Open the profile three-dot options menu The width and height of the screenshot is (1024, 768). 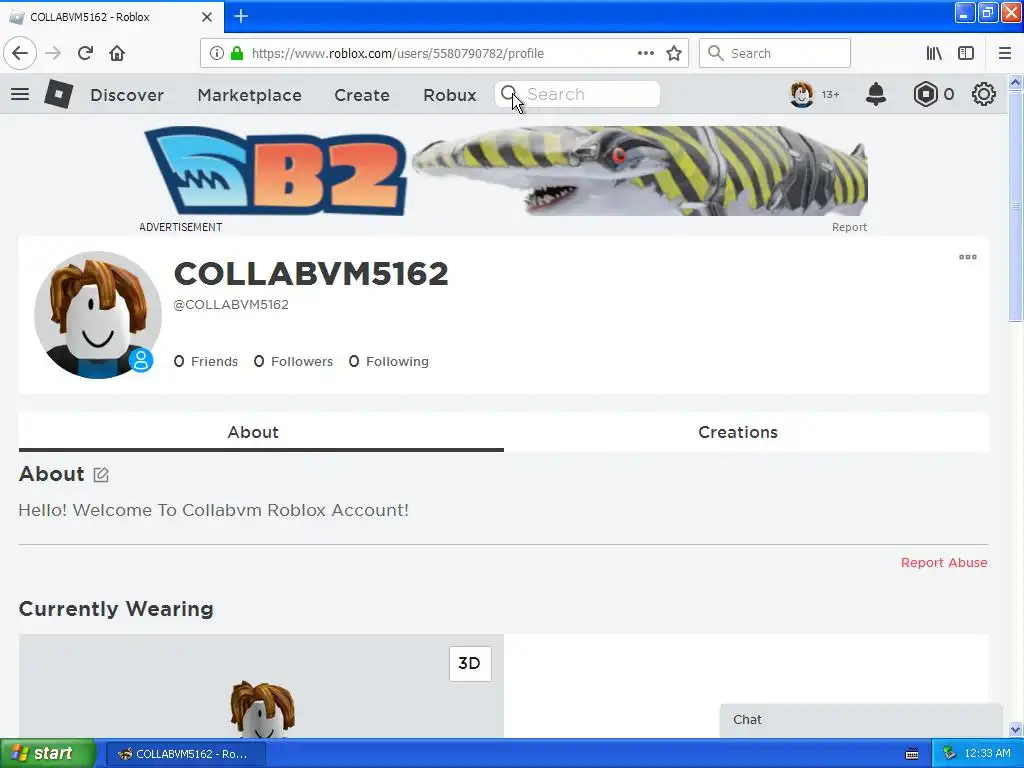click(967, 257)
